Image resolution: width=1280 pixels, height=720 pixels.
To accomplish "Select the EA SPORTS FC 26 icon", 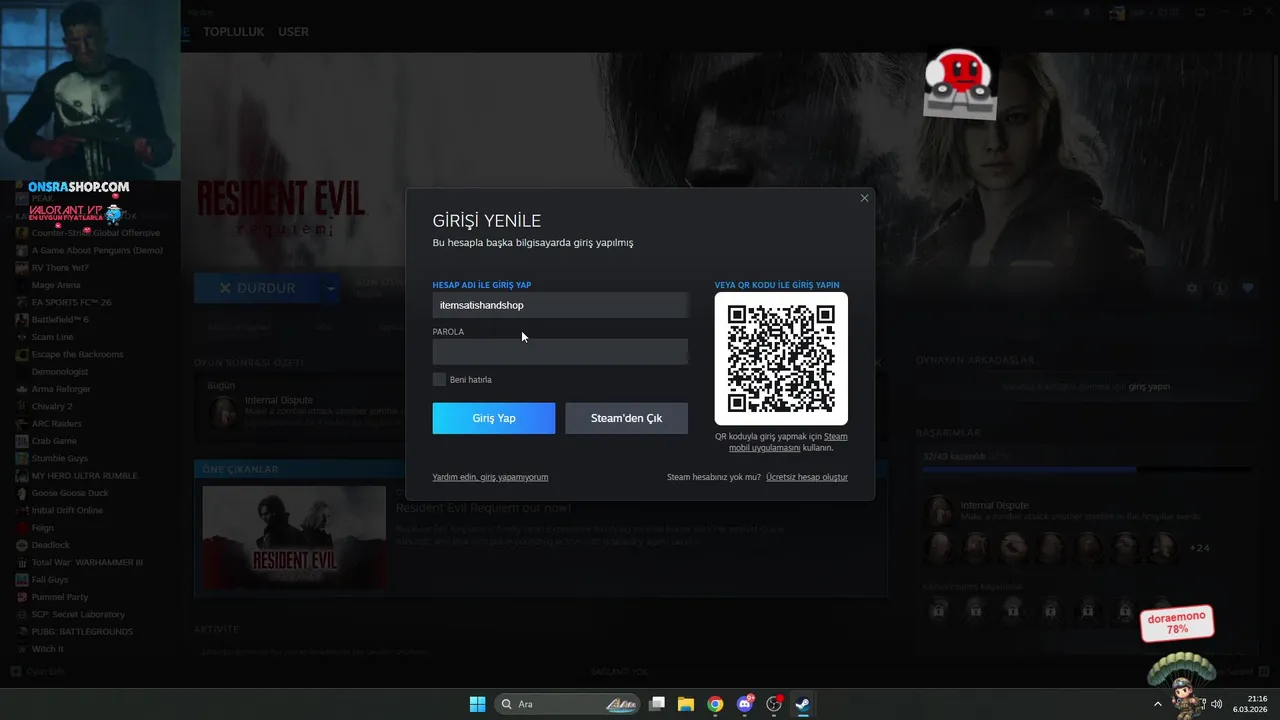I will coord(22,302).
